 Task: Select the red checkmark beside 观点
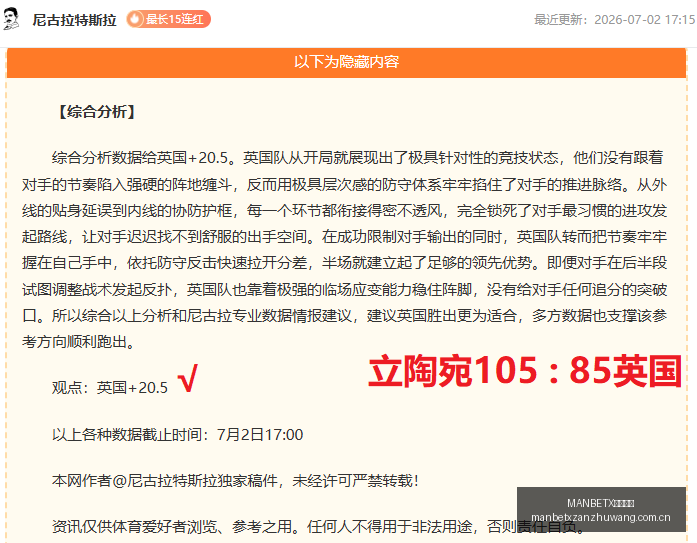tap(188, 378)
